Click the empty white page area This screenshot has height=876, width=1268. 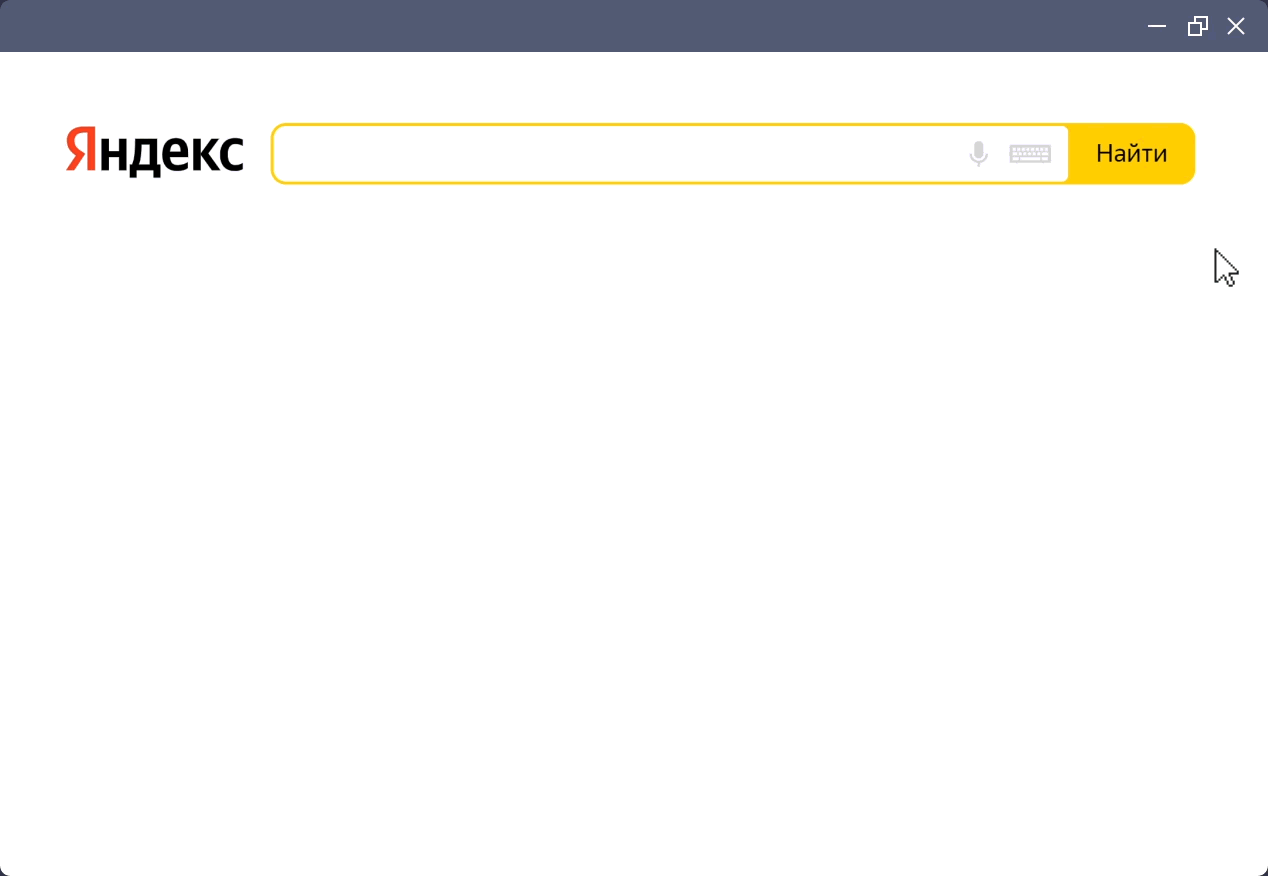click(x=634, y=530)
